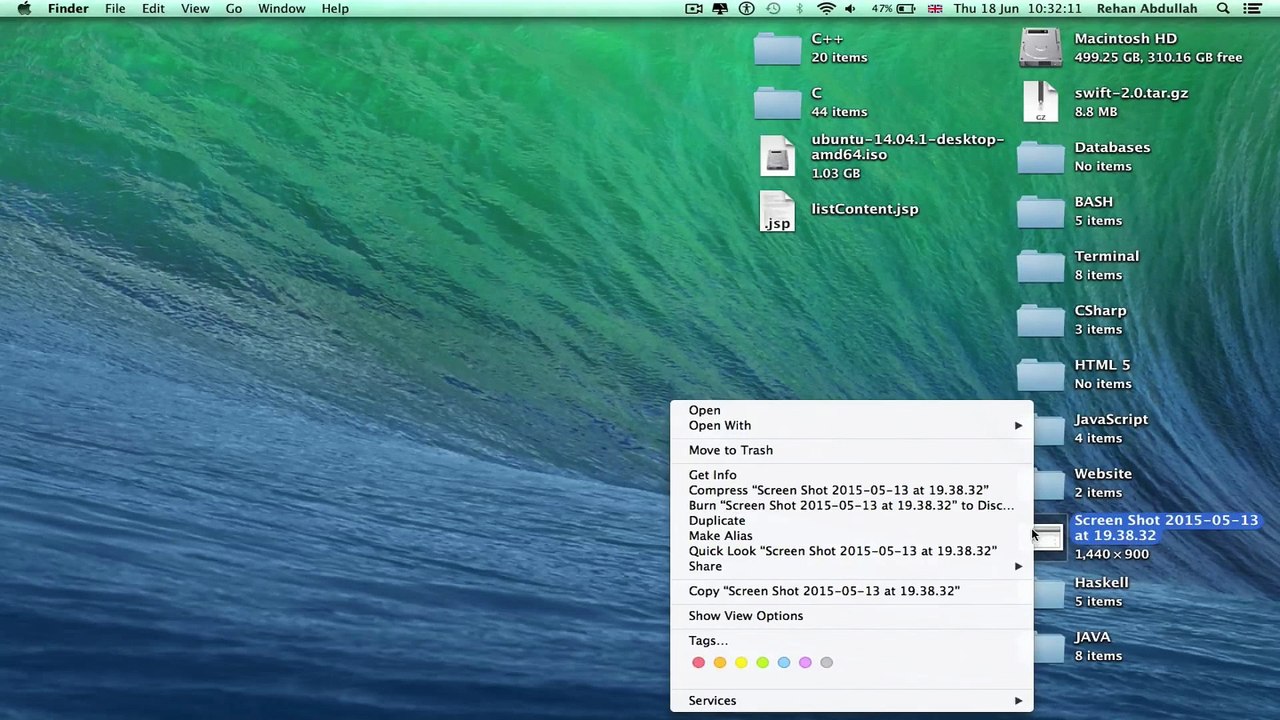Open the Finder menu

coord(68,9)
